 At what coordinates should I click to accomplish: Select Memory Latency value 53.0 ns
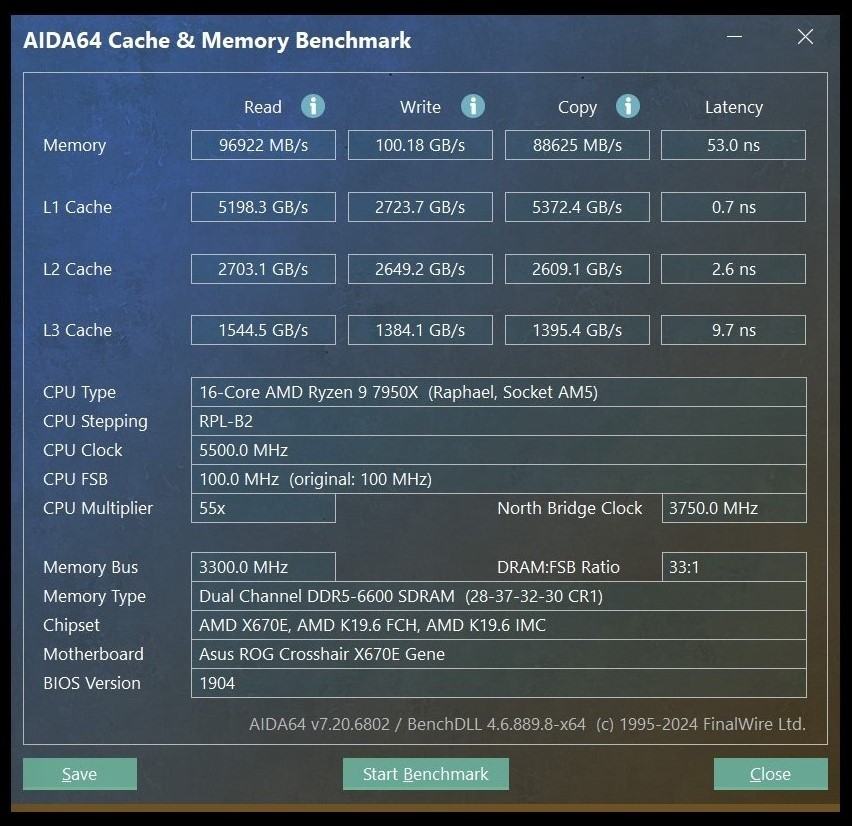(x=734, y=145)
